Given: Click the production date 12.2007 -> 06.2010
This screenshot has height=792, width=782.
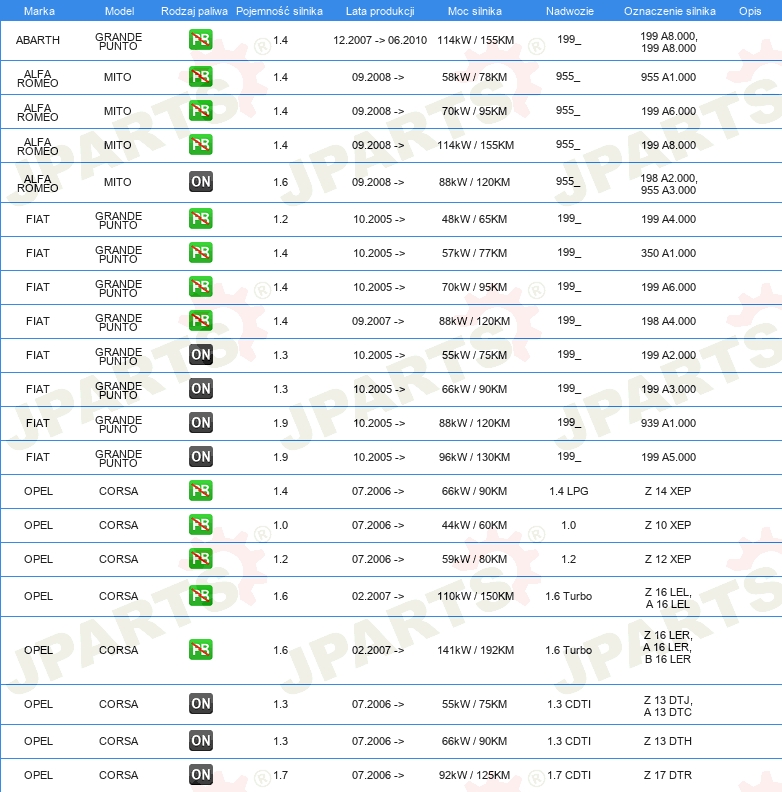Looking at the screenshot, I should (x=379, y=40).
